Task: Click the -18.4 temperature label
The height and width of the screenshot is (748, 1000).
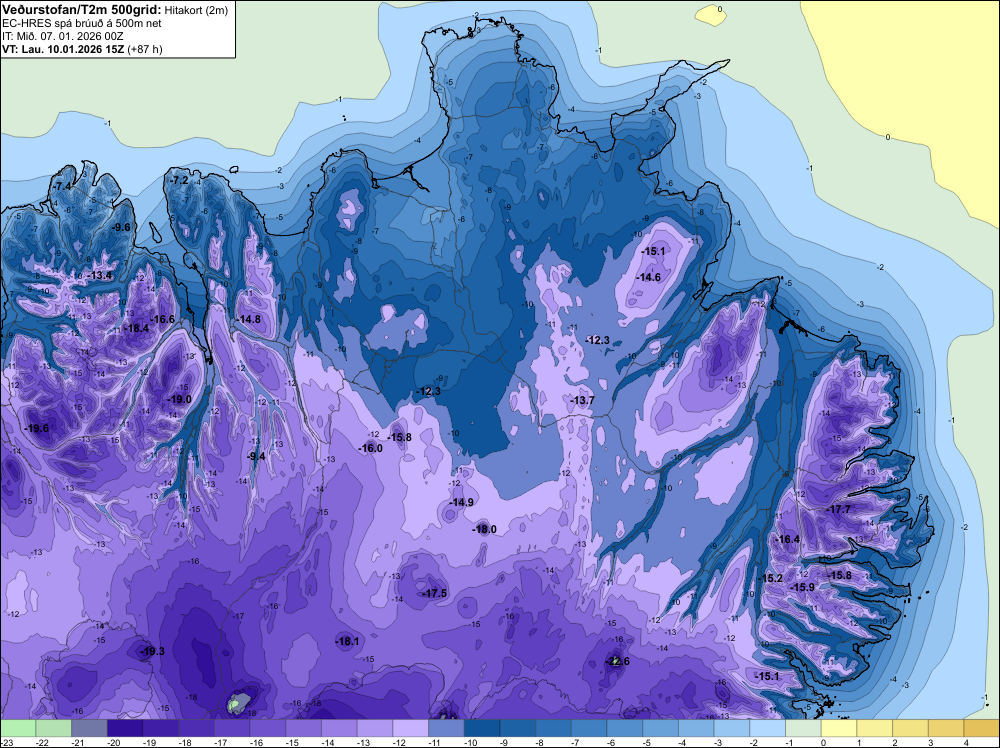Action: tap(136, 328)
